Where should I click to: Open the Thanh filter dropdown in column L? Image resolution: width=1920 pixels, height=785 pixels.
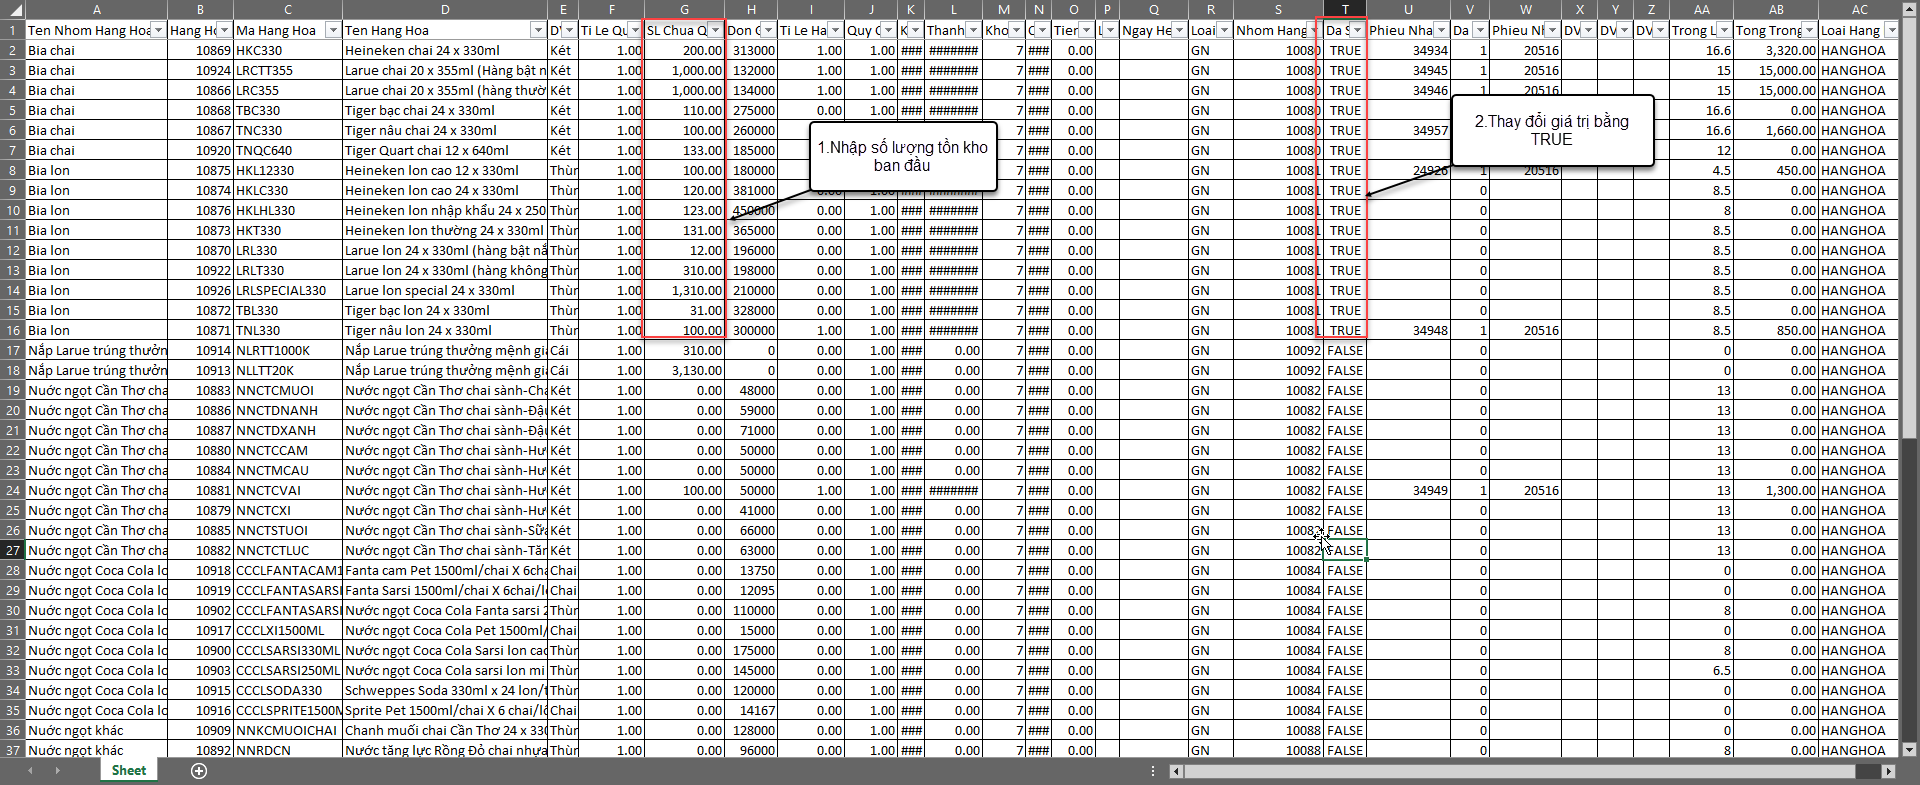pyautogui.click(x=973, y=30)
